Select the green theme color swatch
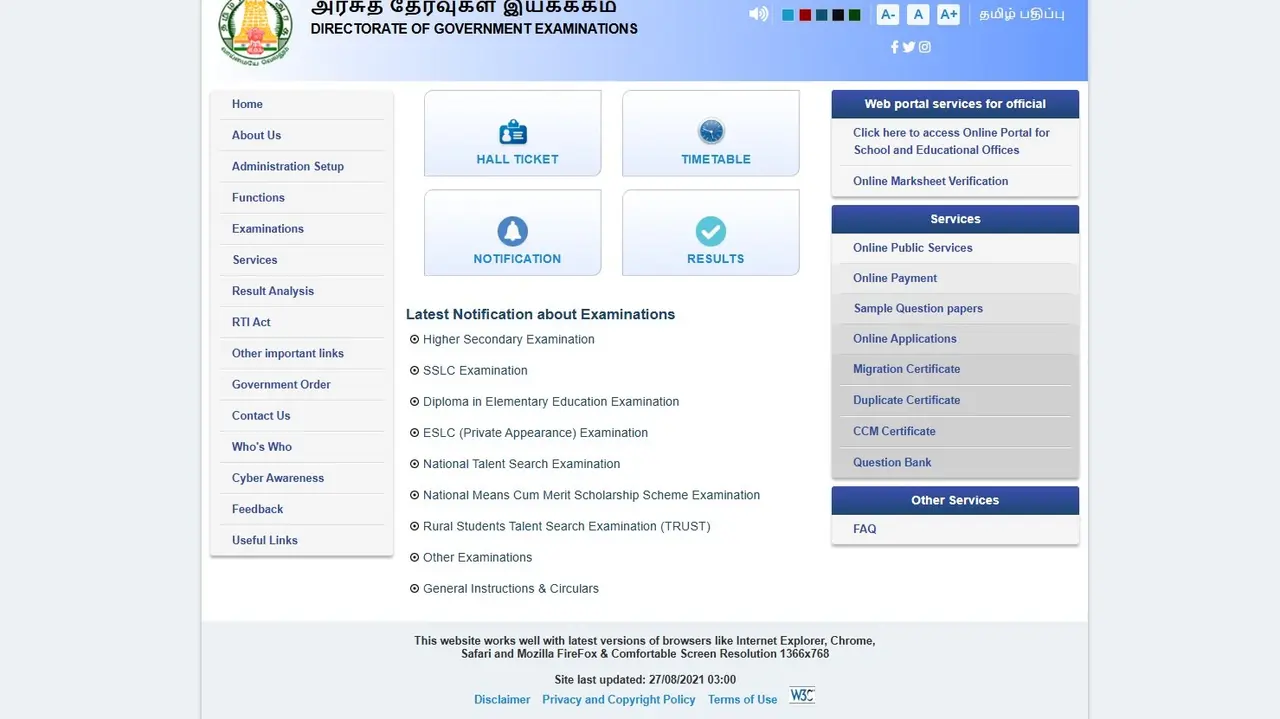Image resolution: width=1280 pixels, height=719 pixels. coord(853,14)
